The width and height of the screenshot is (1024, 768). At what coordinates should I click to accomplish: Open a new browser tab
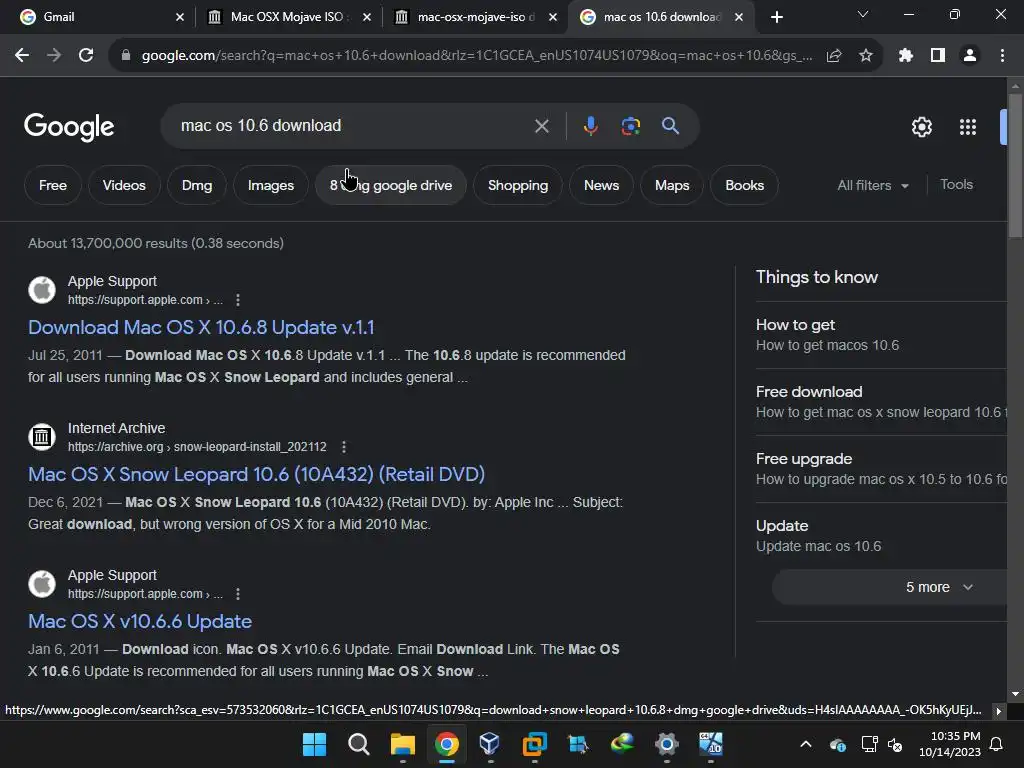point(776,17)
